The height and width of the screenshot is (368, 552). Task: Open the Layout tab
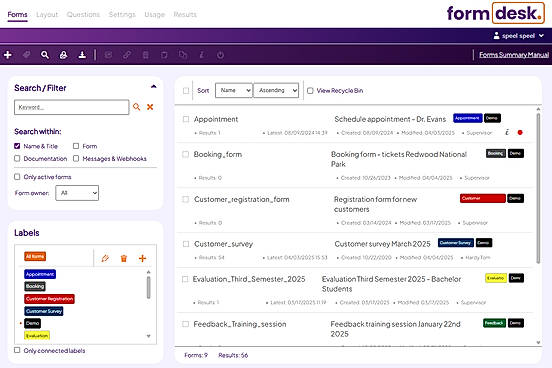tap(47, 14)
